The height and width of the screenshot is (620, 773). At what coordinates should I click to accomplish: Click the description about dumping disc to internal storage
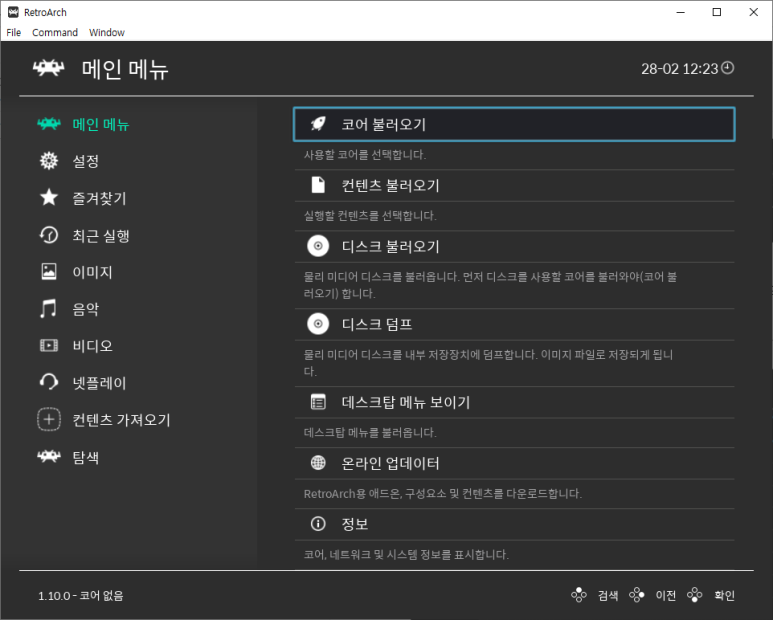click(489, 363)
